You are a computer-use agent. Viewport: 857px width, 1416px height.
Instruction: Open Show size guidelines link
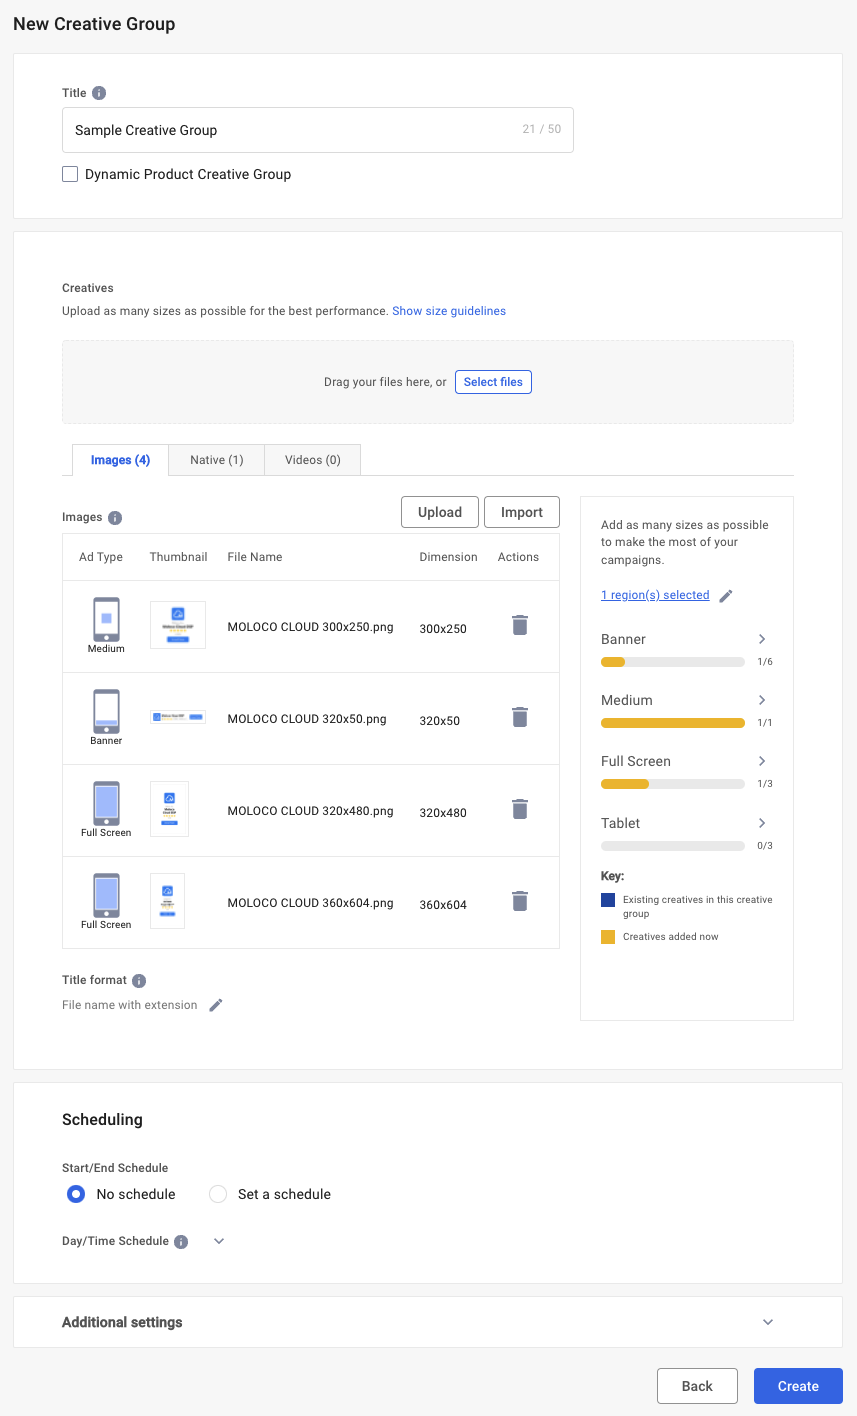[x=449, y=311]
